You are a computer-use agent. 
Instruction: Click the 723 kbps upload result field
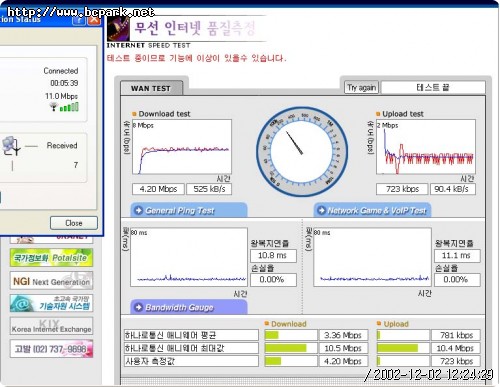tap(402, 189)
